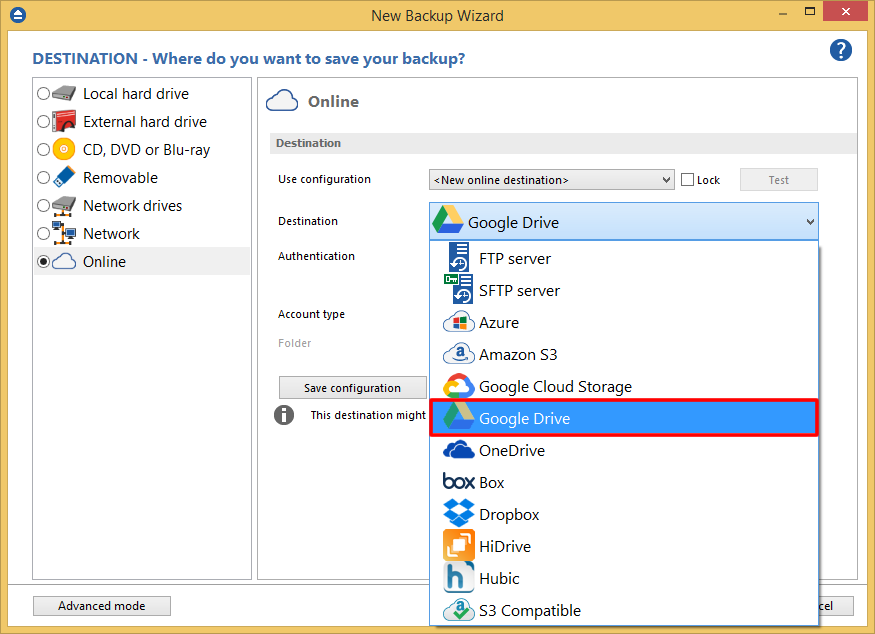The width and height of the screenshot is (875, 634).
Task: Click the Amazon S3 icon
Action: (x=458, y=355)
